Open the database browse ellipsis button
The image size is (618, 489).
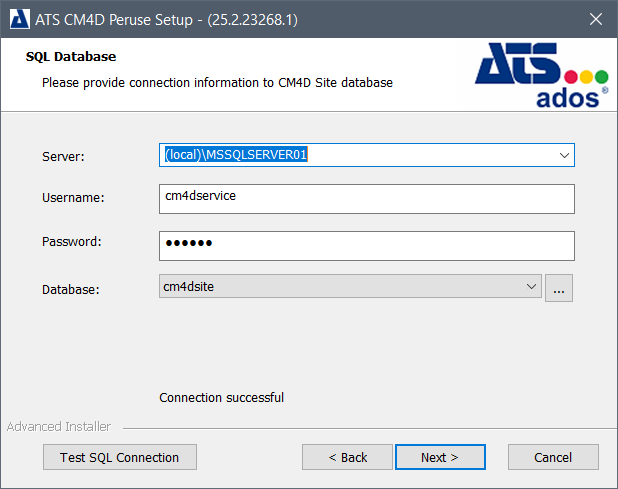[559, 288]
